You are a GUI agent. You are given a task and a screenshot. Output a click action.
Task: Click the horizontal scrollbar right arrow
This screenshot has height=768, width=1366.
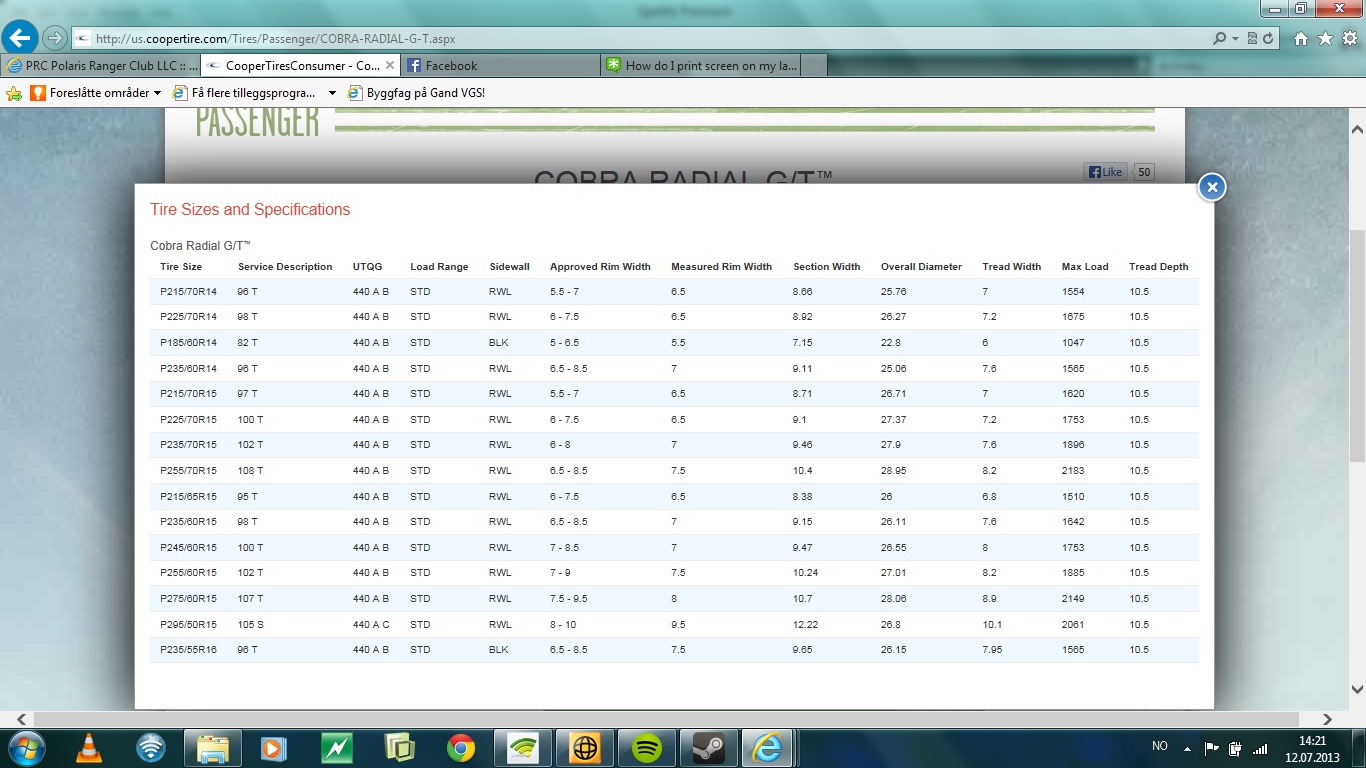pos(1327,719)
